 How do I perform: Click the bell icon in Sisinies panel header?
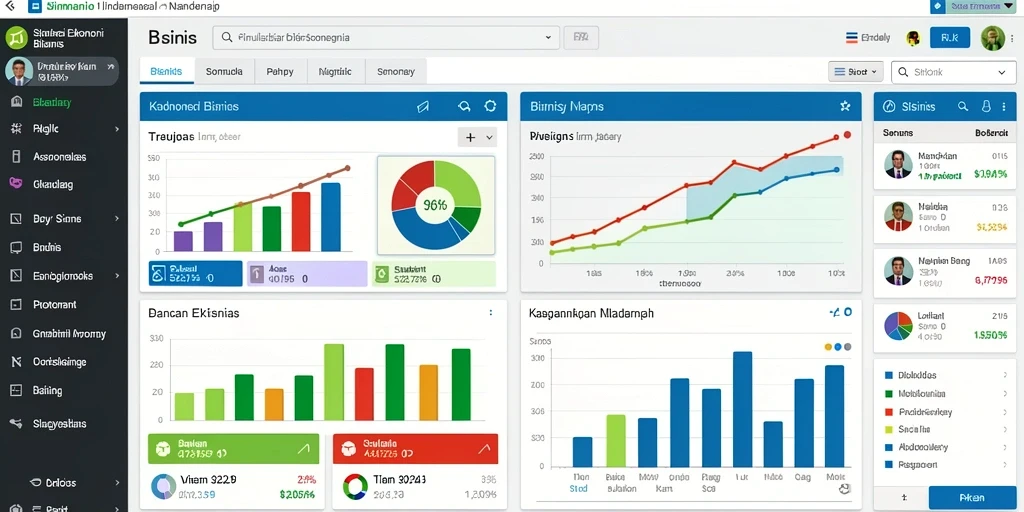pos(986,106)
